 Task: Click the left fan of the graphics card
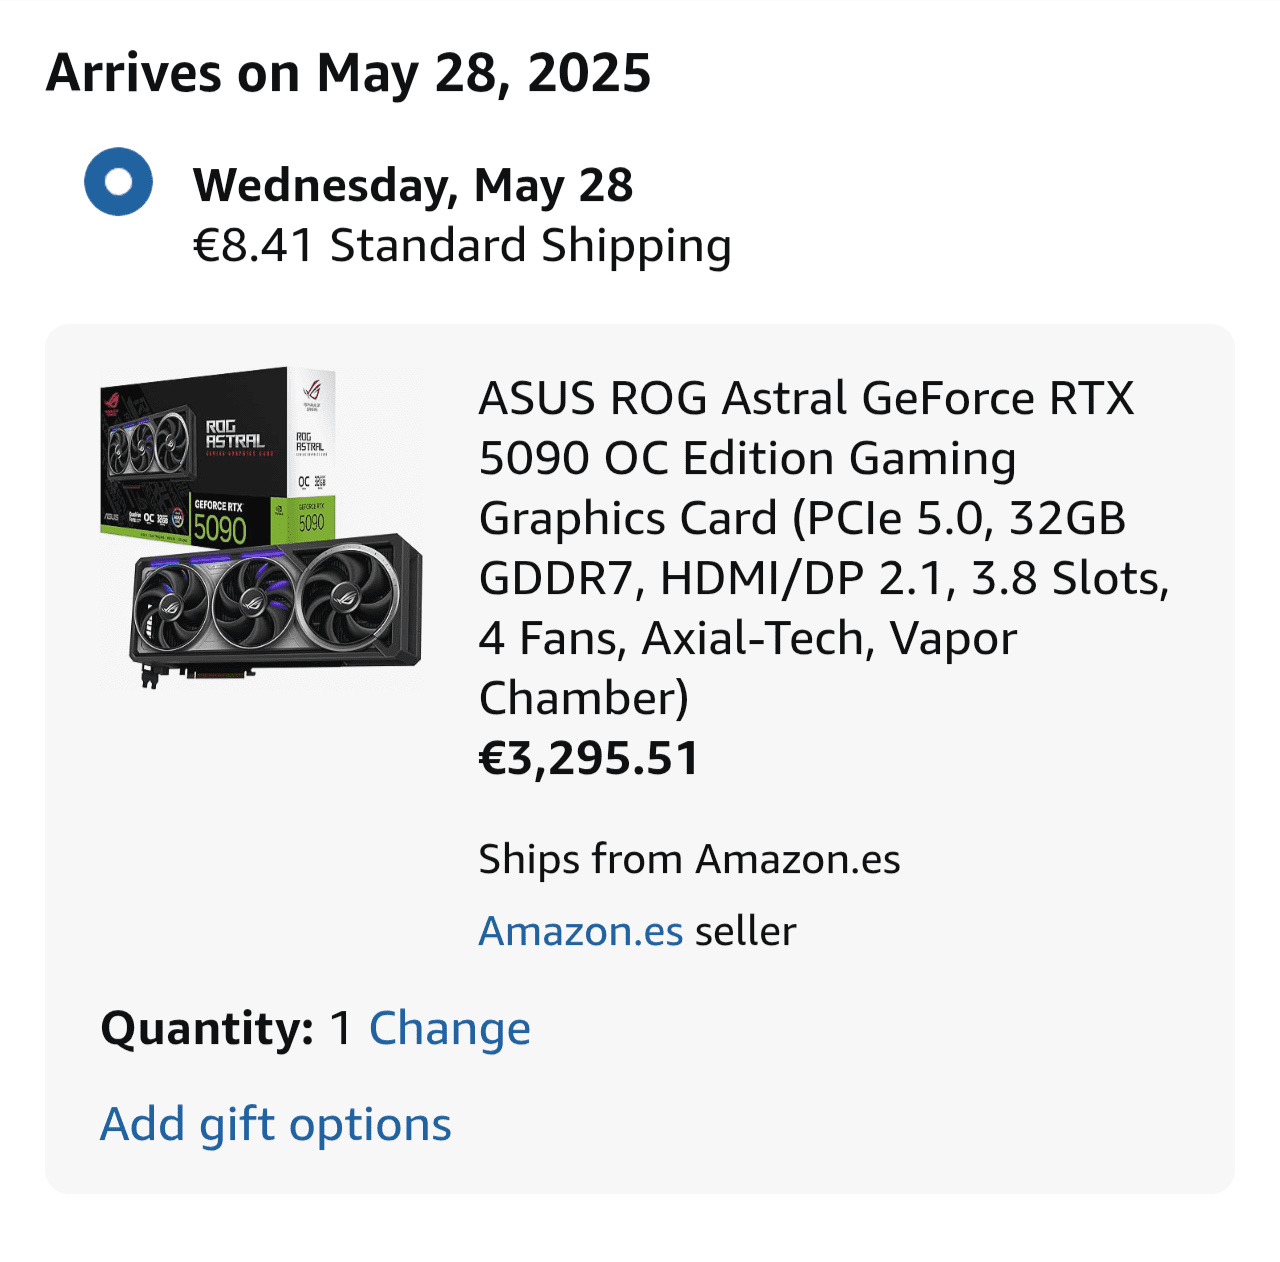pos(172,610)
